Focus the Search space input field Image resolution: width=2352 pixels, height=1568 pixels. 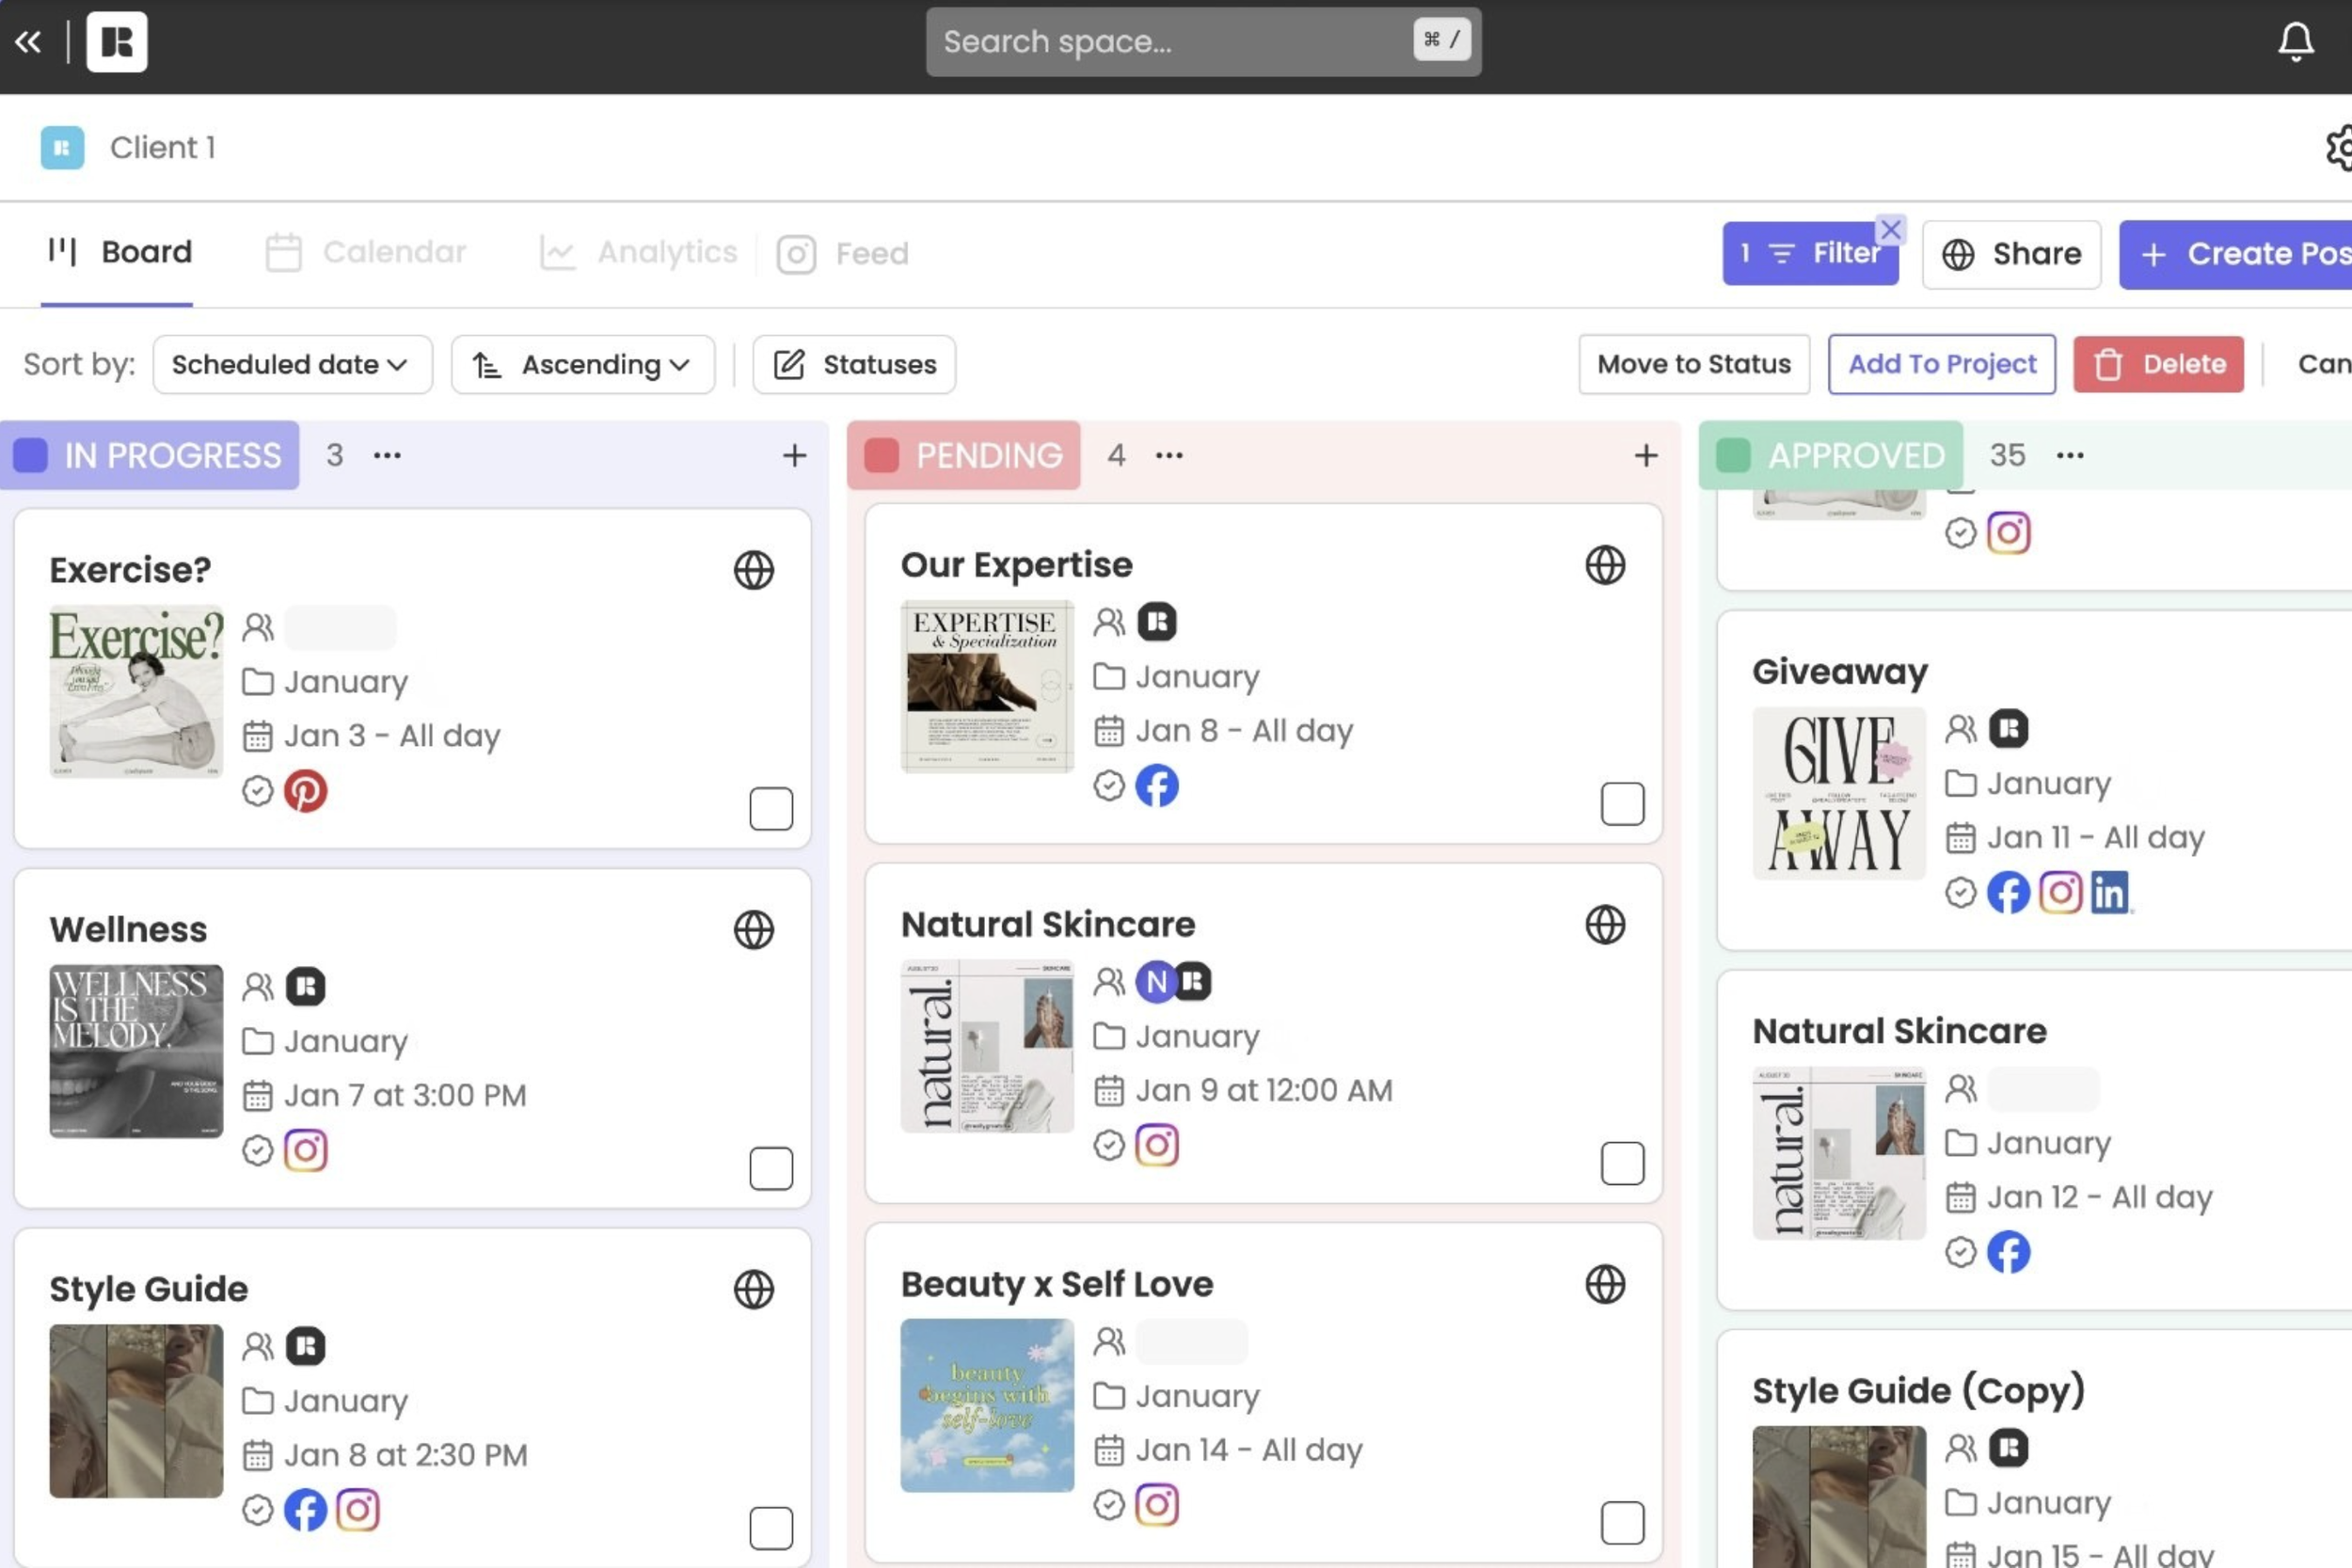[1170, 42]
